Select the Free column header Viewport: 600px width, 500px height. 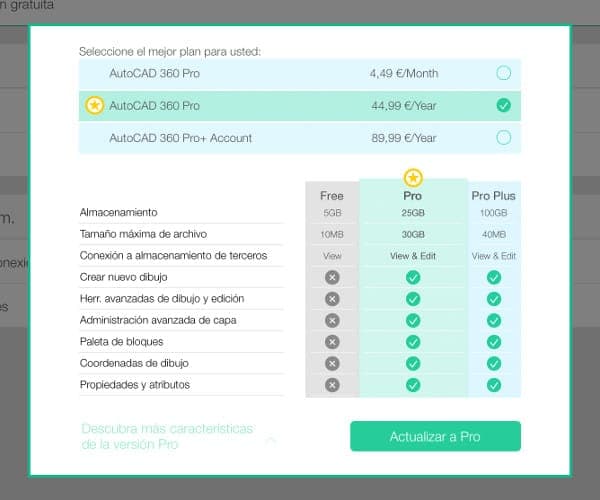tap(332, 196)
